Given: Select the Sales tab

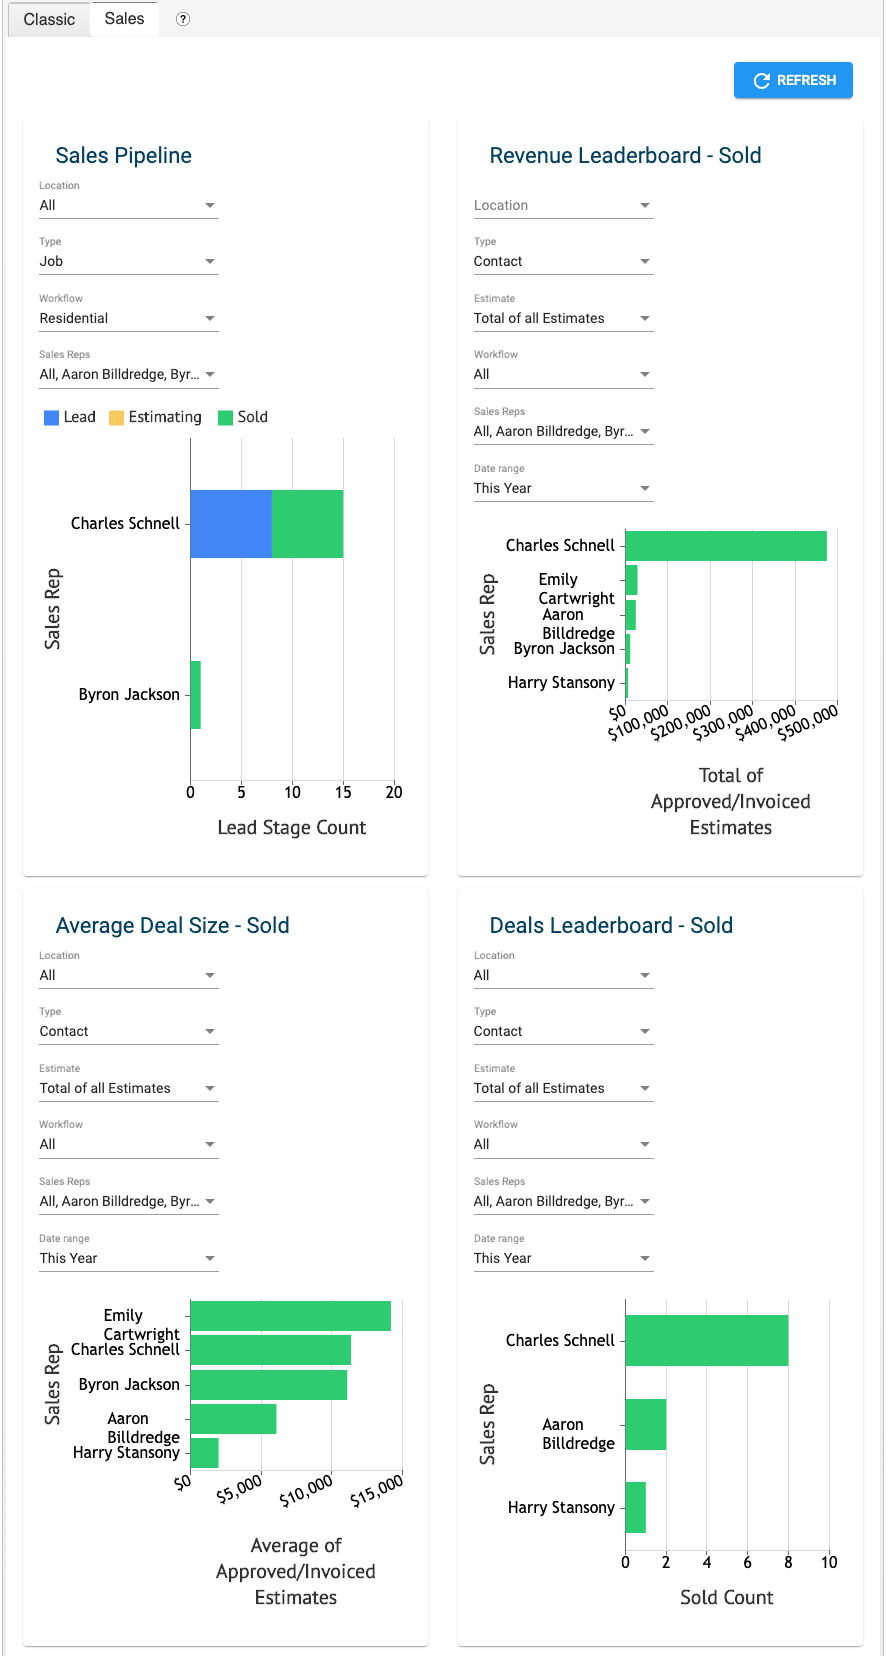Looking at the screenshot, I should click(x=124, y=19).
